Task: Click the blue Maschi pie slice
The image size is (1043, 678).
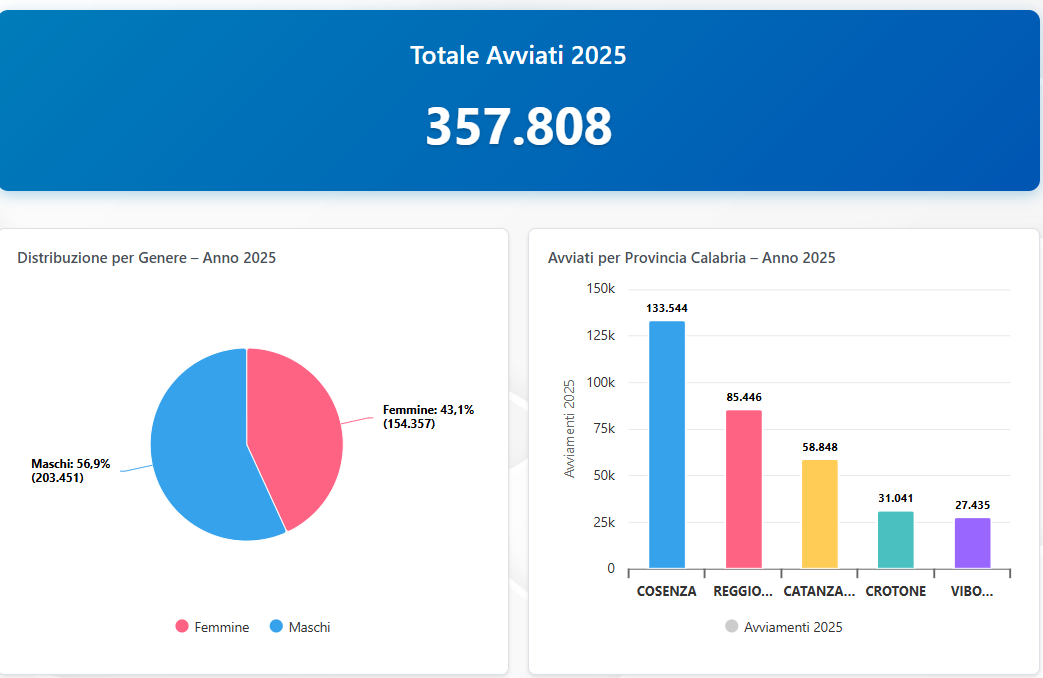Action: 200,452
